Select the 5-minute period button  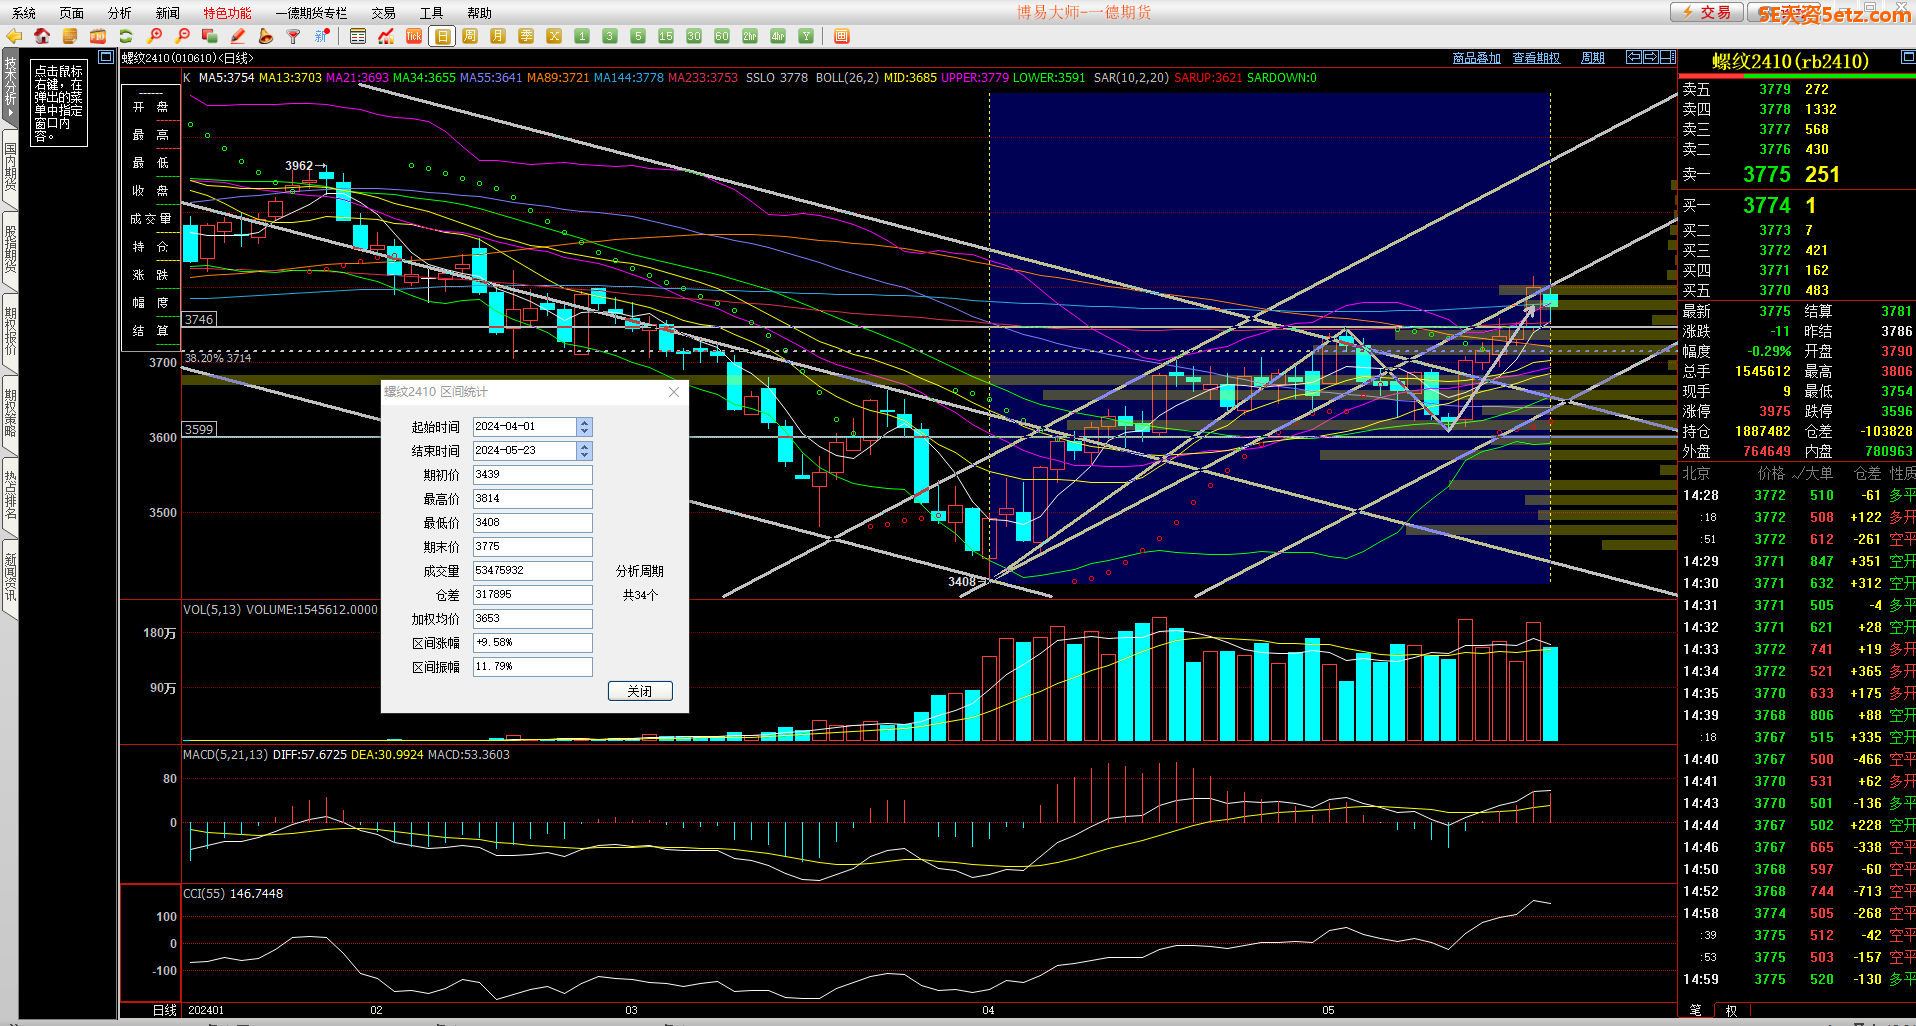(638, 36)
